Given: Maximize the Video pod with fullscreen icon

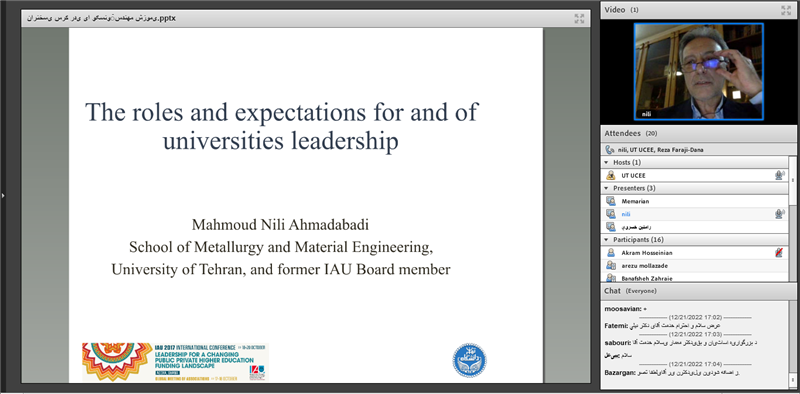Looking at the screenshot, I should [x=786, y=10].
